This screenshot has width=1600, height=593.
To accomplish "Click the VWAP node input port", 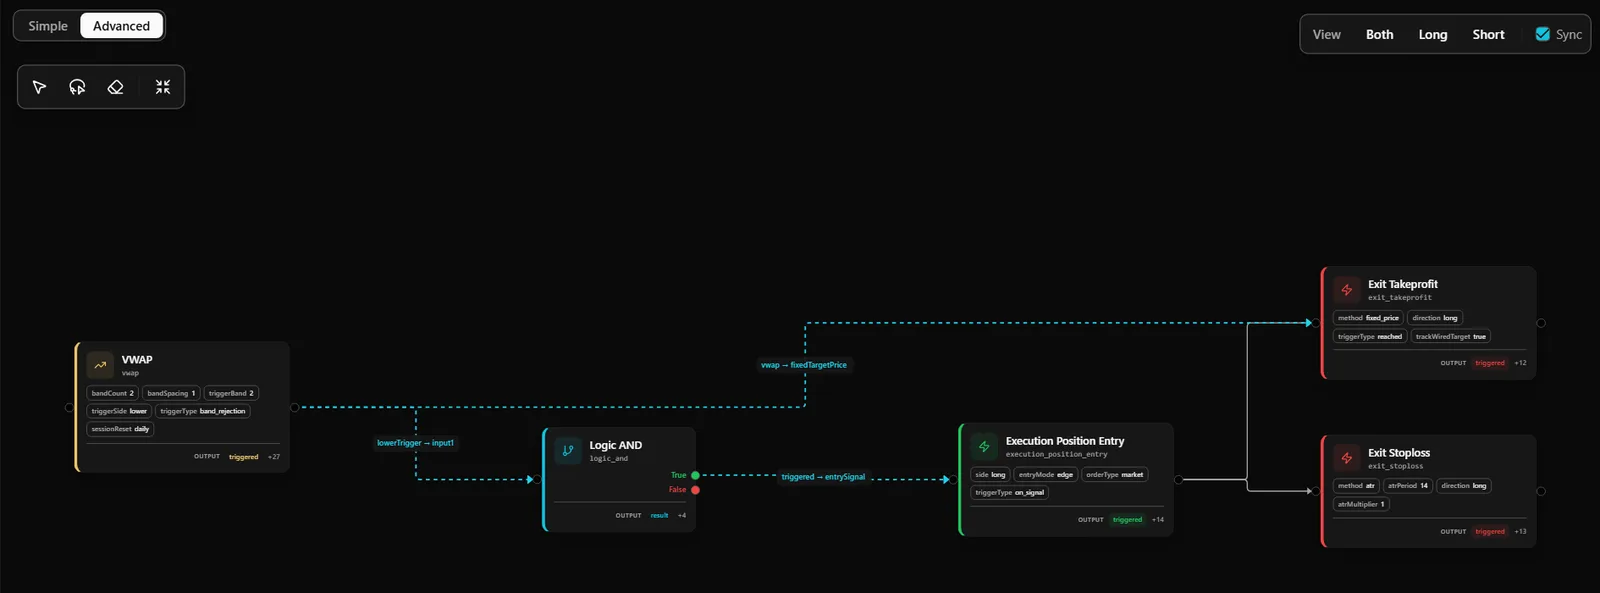I will (69, 407).
